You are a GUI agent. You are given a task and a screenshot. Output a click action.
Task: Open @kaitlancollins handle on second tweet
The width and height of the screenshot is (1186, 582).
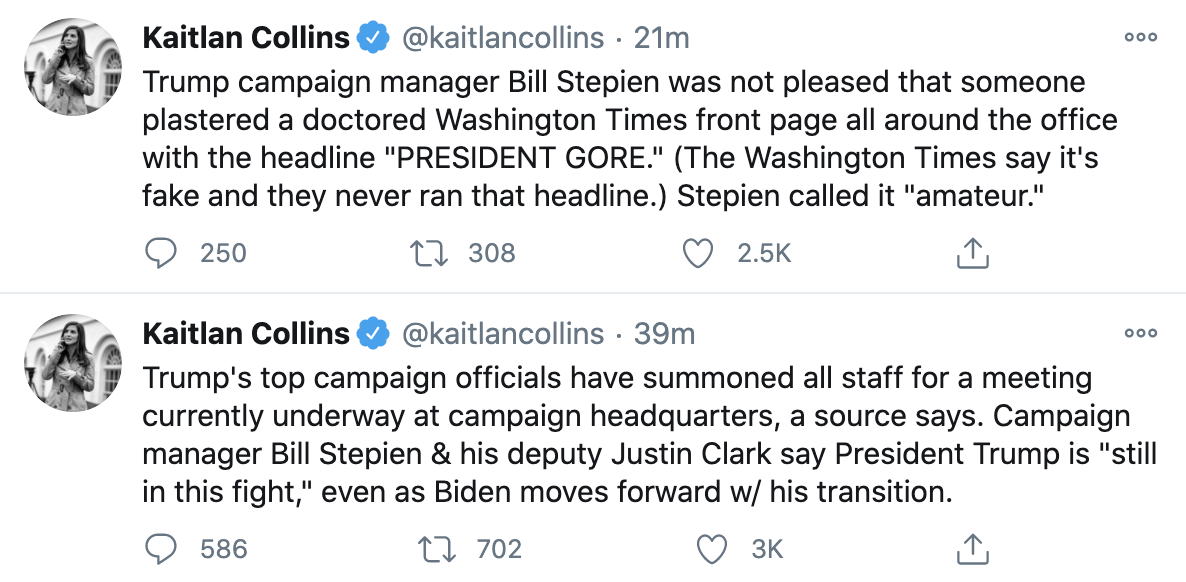pyautogui.click(x=503, y=333)
